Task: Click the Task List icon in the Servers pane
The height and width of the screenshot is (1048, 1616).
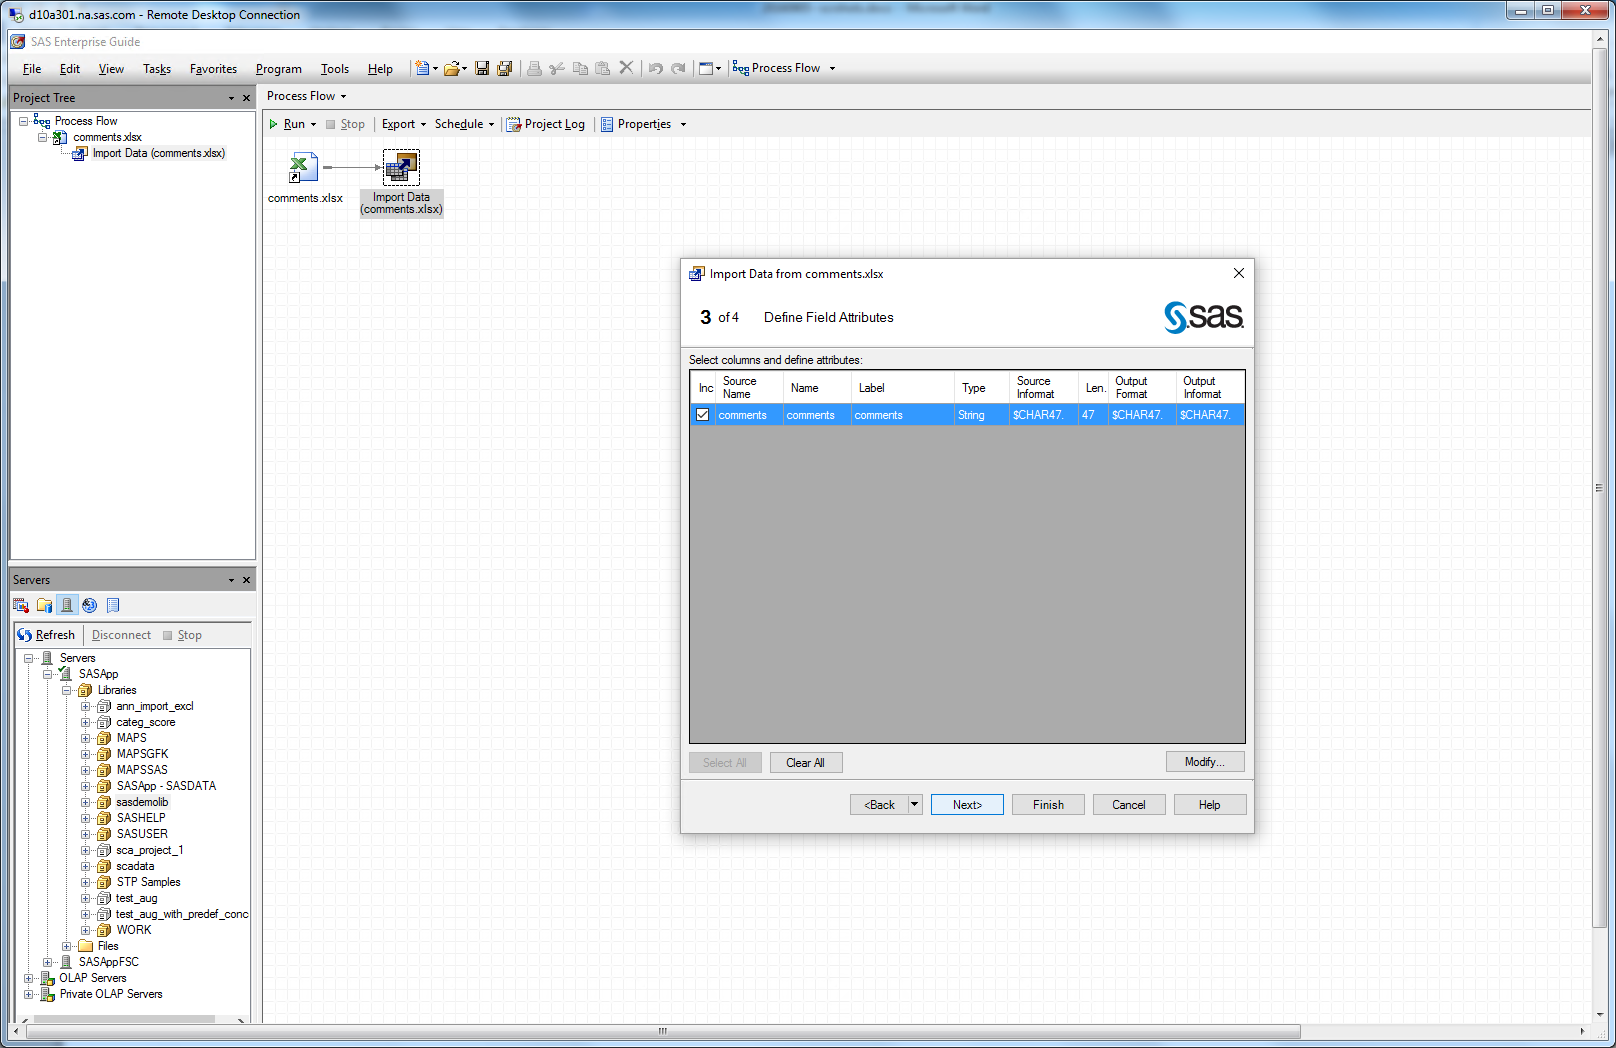Action: (x=21, y=605)
